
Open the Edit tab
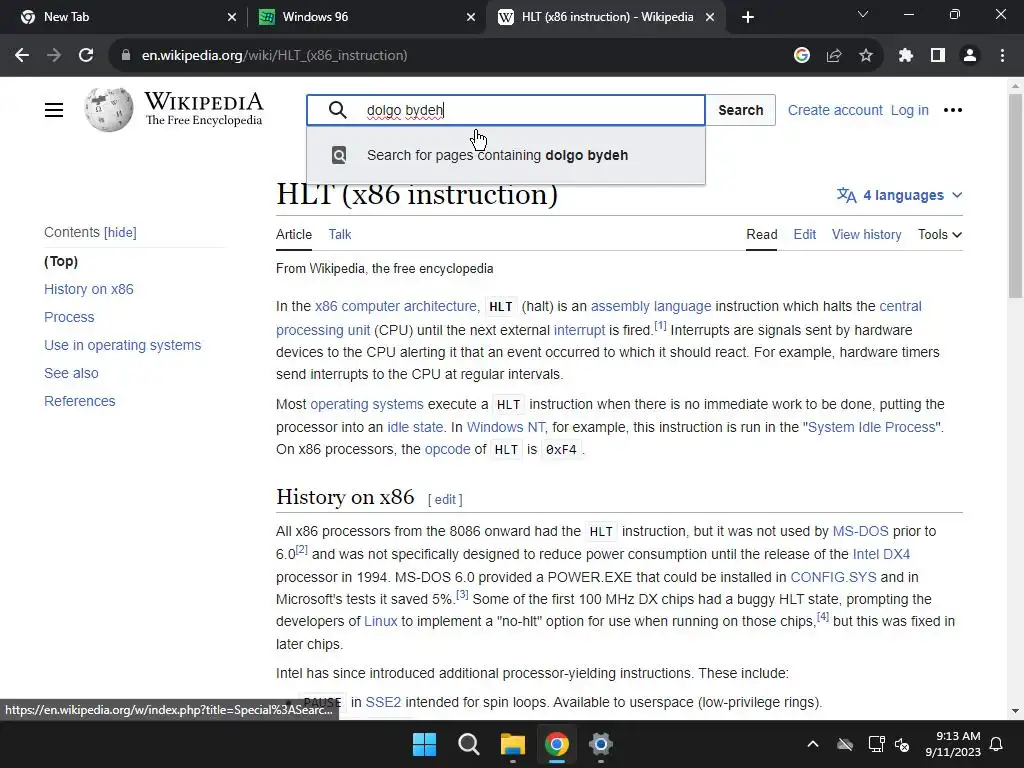coord(805,234)
